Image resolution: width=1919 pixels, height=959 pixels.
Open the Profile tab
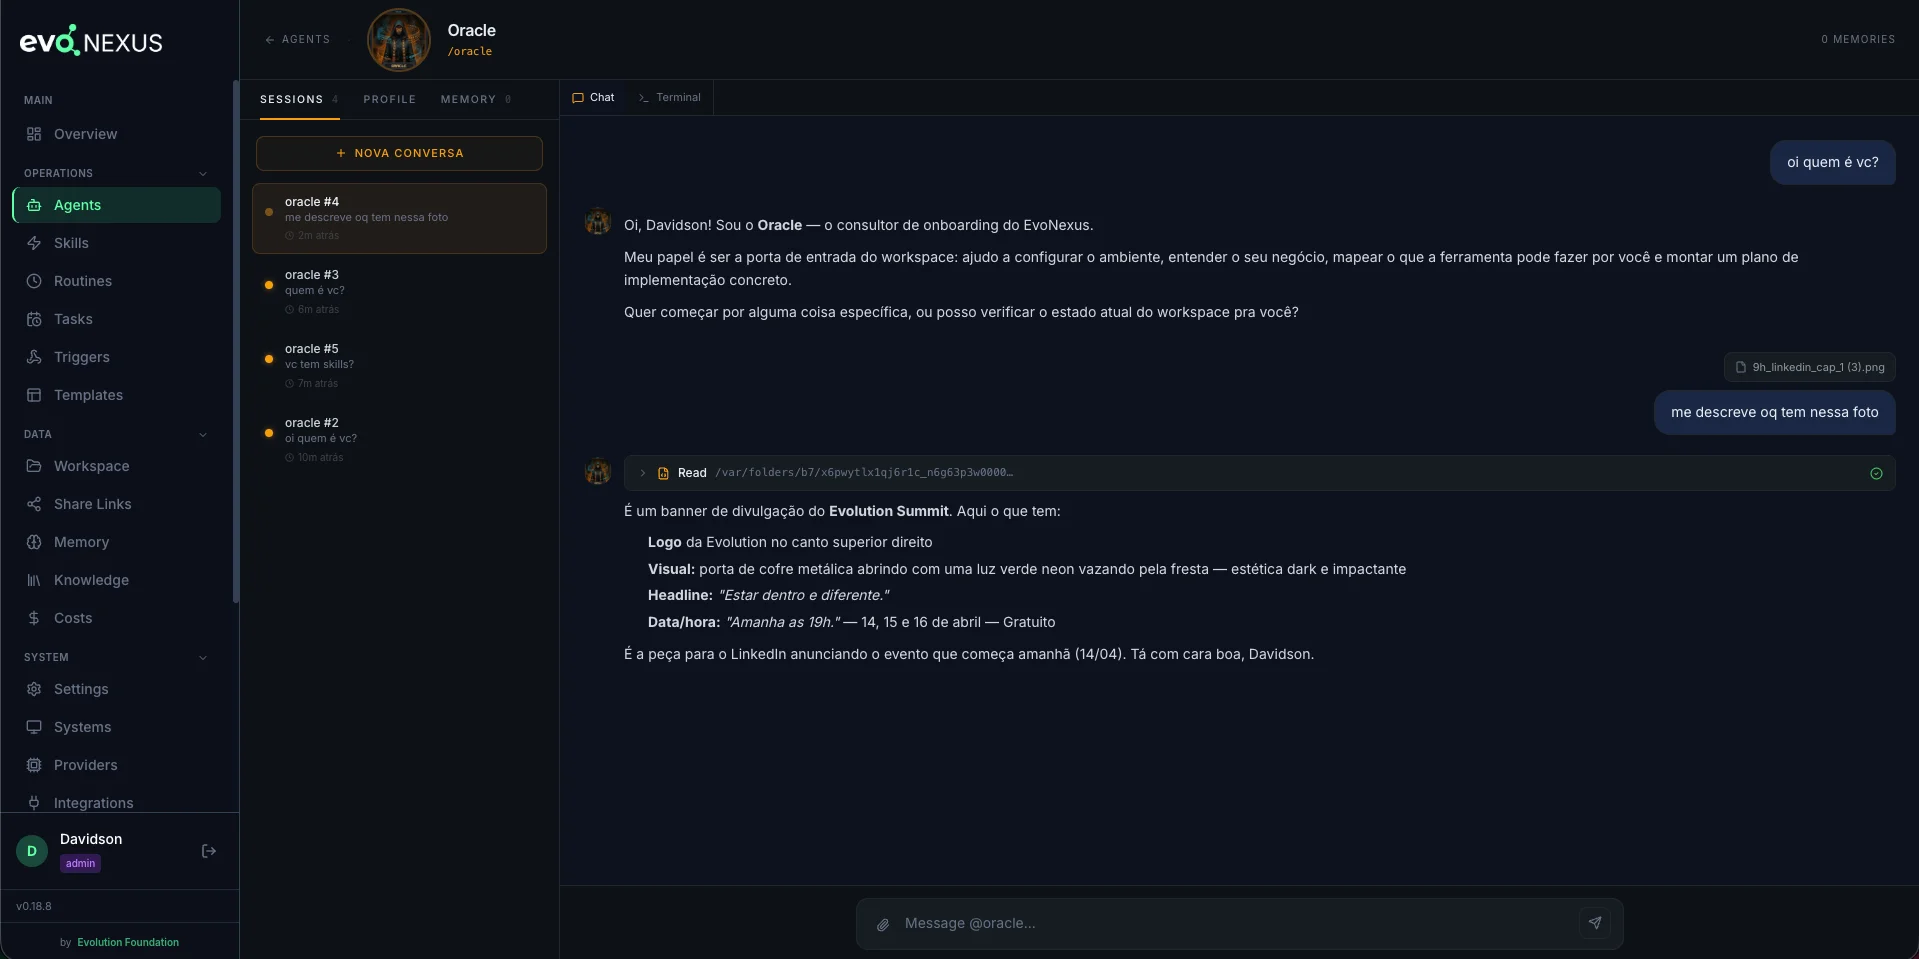(389, 99)
